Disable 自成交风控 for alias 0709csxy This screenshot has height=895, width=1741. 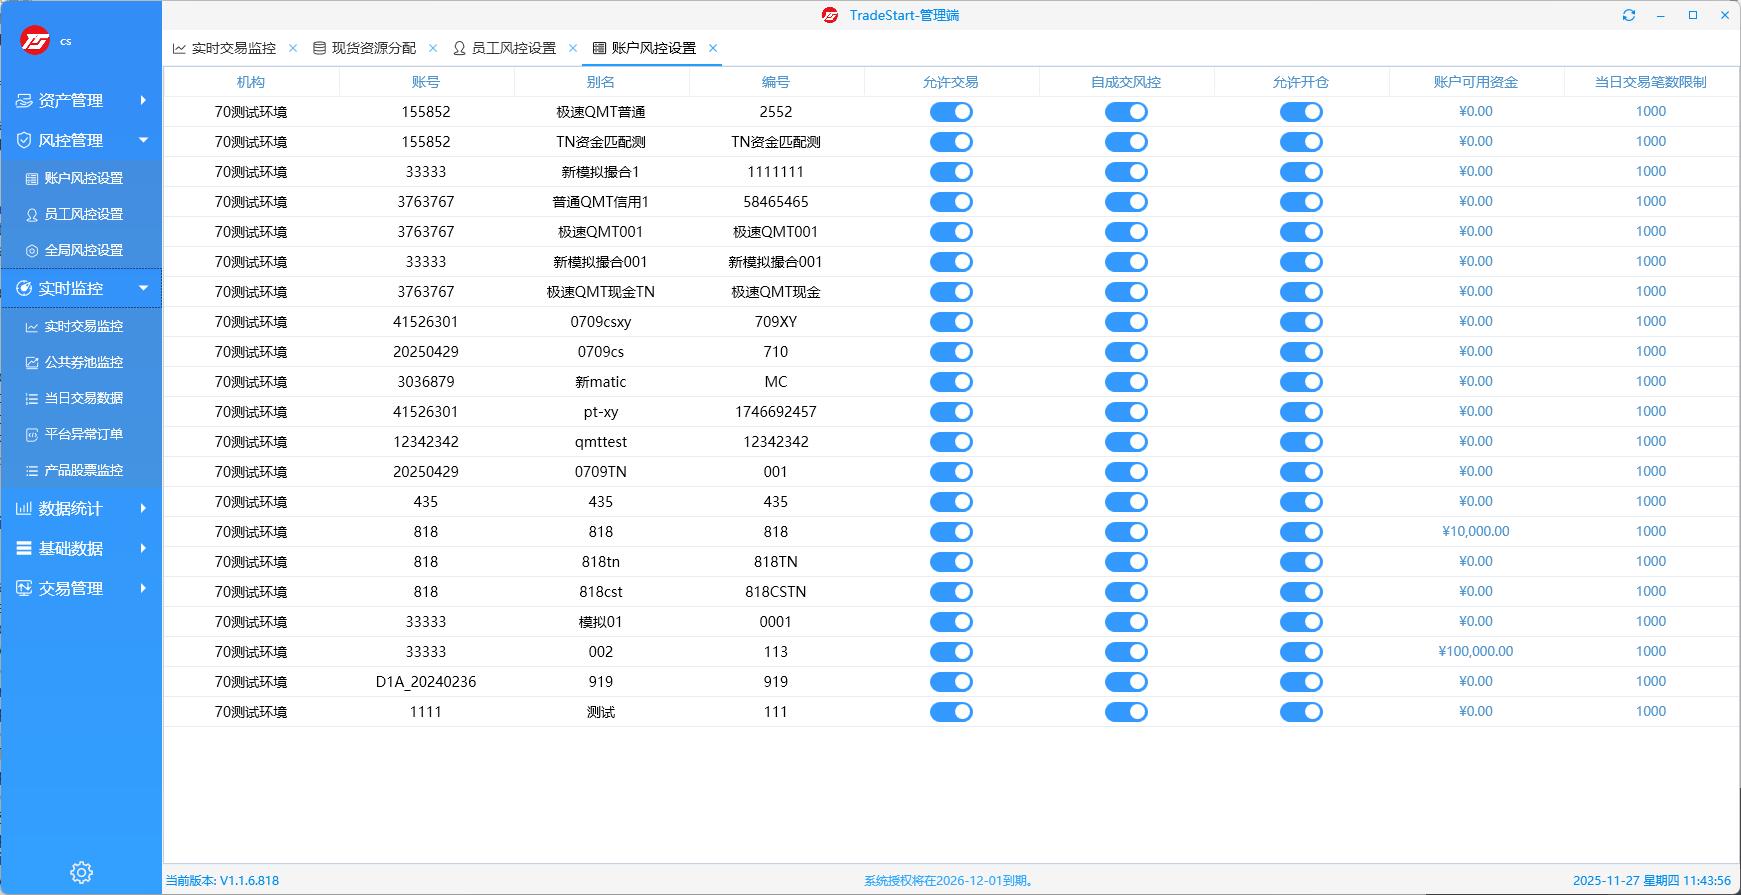pos(1125,322)
